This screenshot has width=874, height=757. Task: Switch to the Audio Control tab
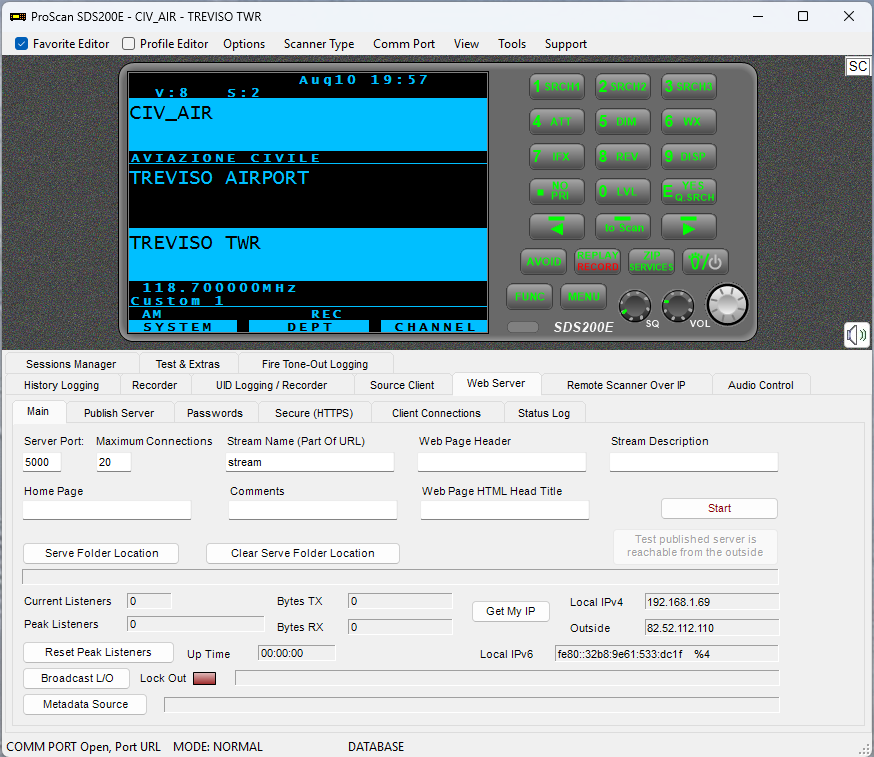pyautogui.click(x=760, y=385)
